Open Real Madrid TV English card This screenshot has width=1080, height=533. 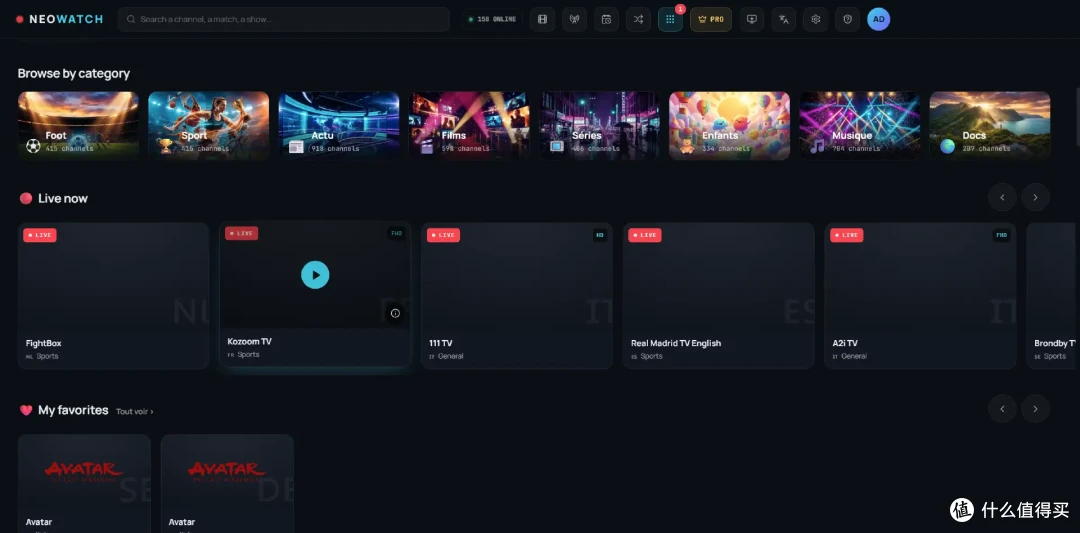click(x=718, y=295)
